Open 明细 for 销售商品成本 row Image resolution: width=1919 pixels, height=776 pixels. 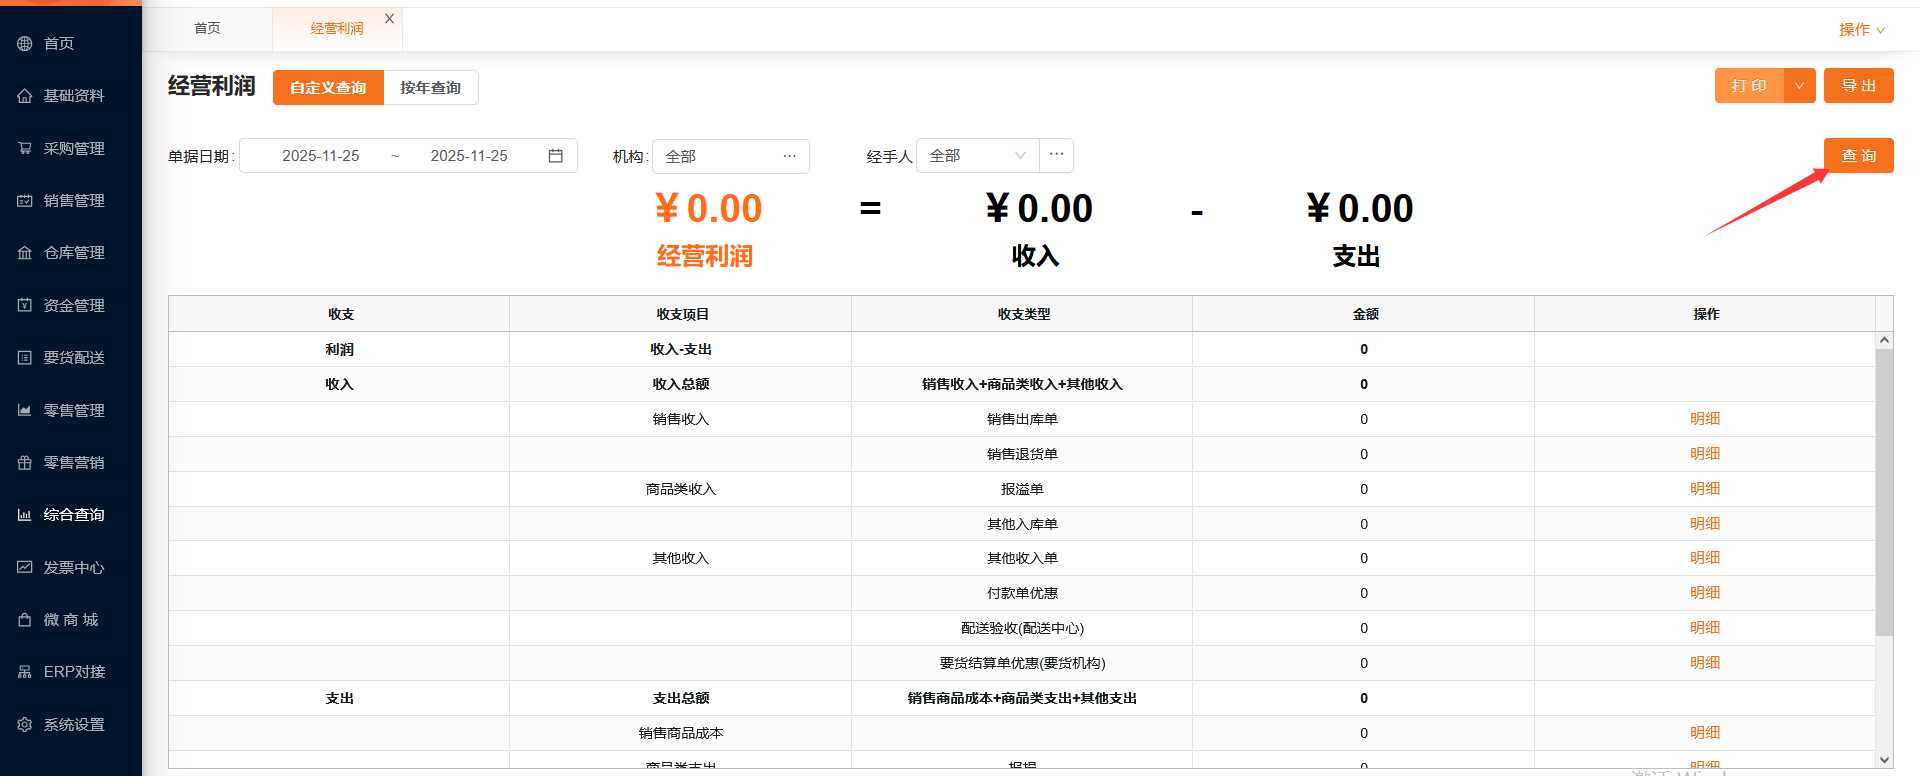coord(1705,733)
